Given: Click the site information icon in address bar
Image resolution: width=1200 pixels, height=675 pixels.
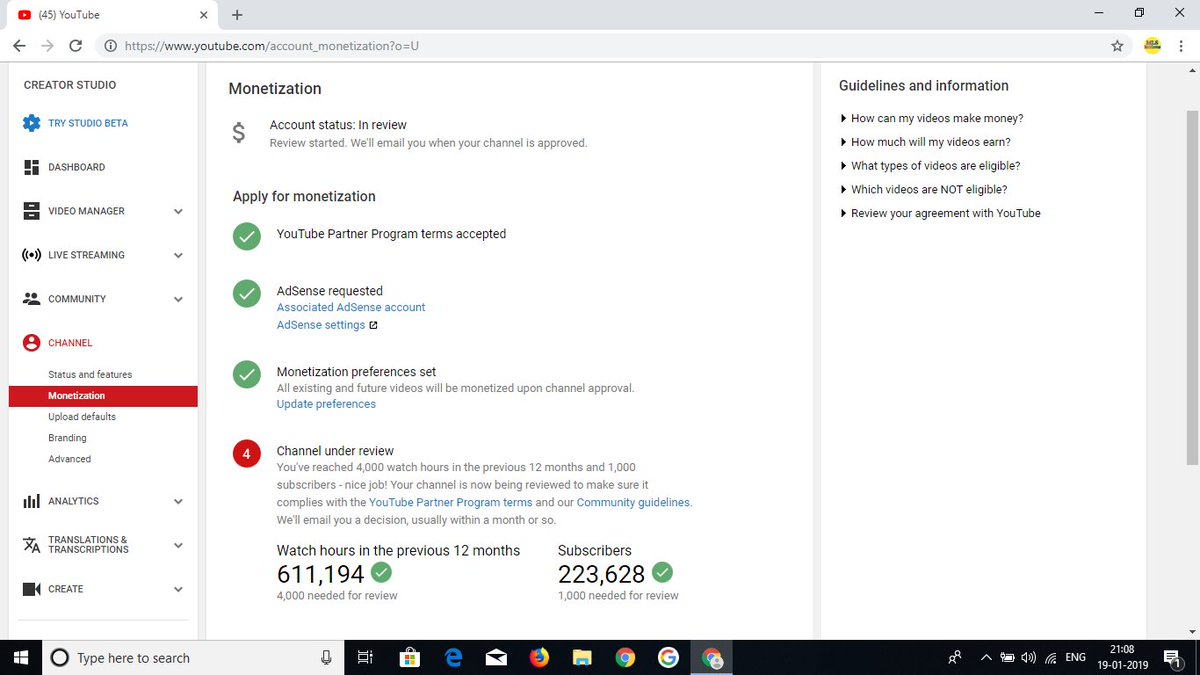Looking at the screenshot, I should tap(109, 46).
